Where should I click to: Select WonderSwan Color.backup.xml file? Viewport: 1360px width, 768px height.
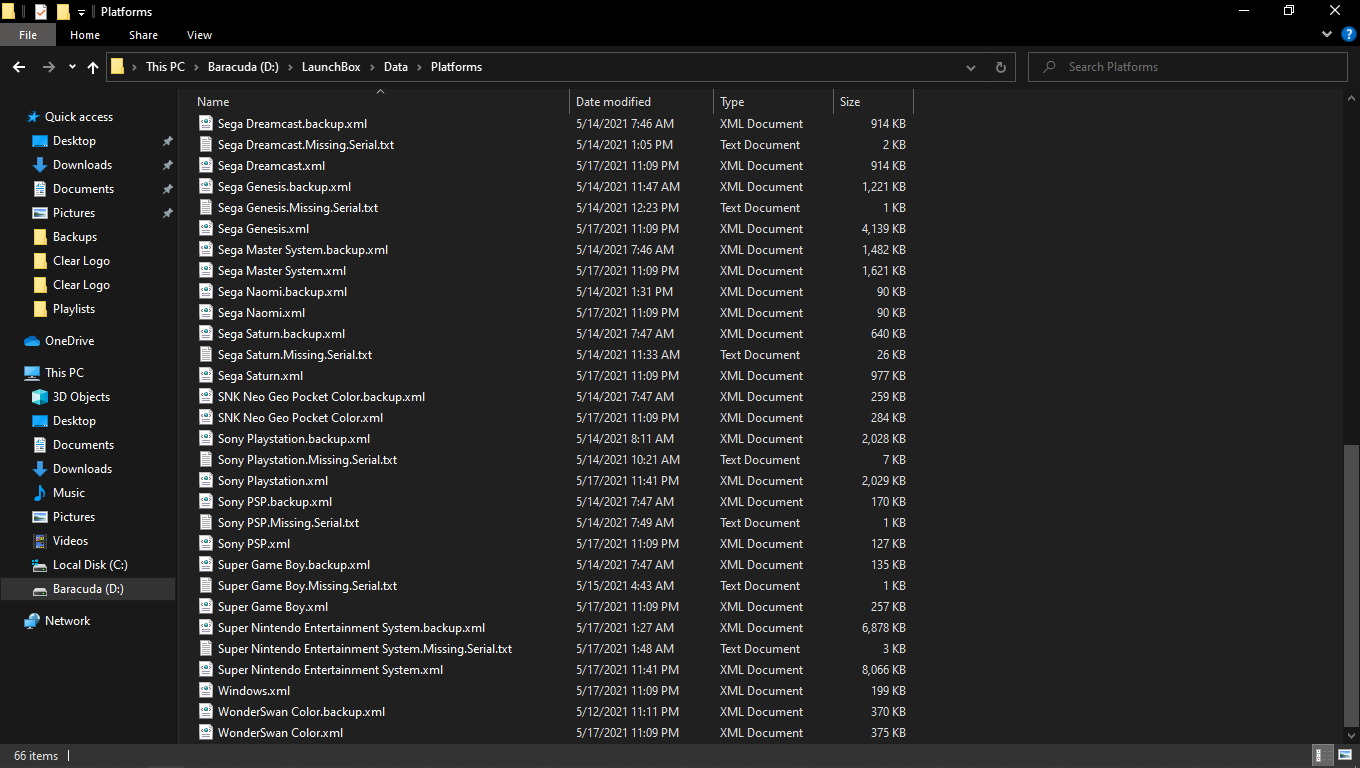pyautogui.click(x=301, y=712)
